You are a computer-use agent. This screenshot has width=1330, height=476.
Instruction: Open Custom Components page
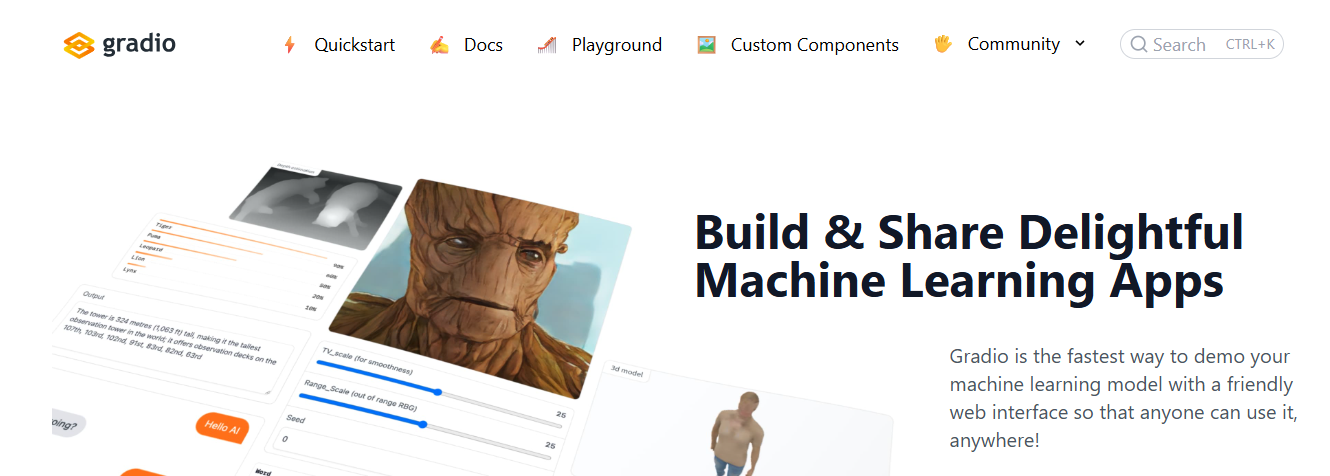pos(815,45)
